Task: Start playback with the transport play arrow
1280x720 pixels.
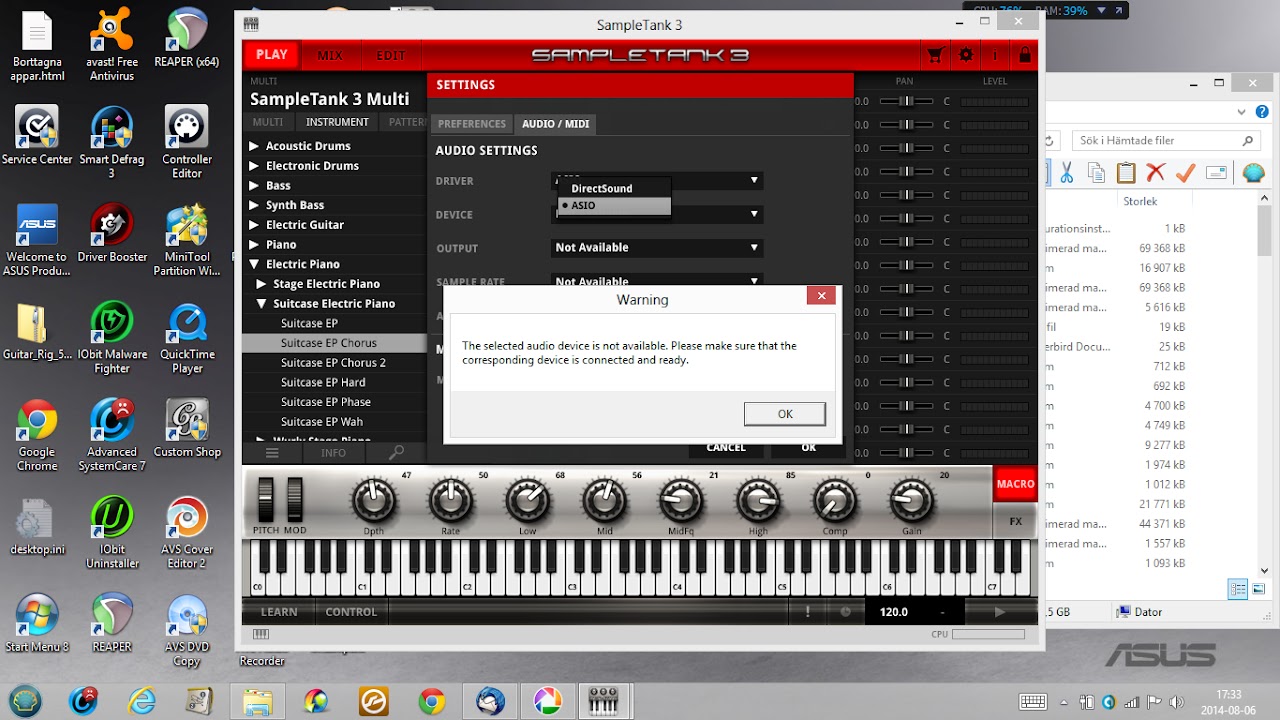Action: coord(999,612)
